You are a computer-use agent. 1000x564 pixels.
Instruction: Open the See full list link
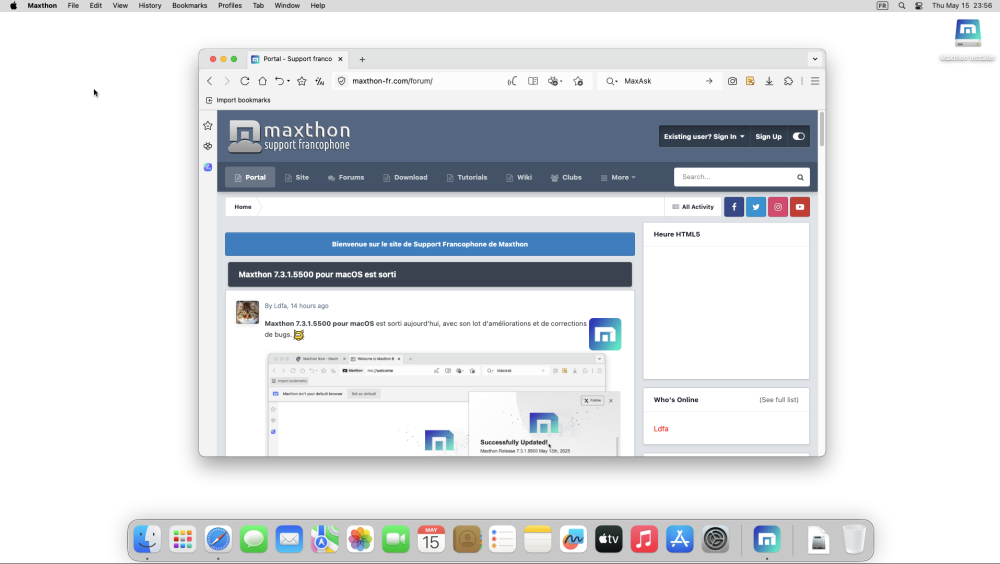pos(778,400)
